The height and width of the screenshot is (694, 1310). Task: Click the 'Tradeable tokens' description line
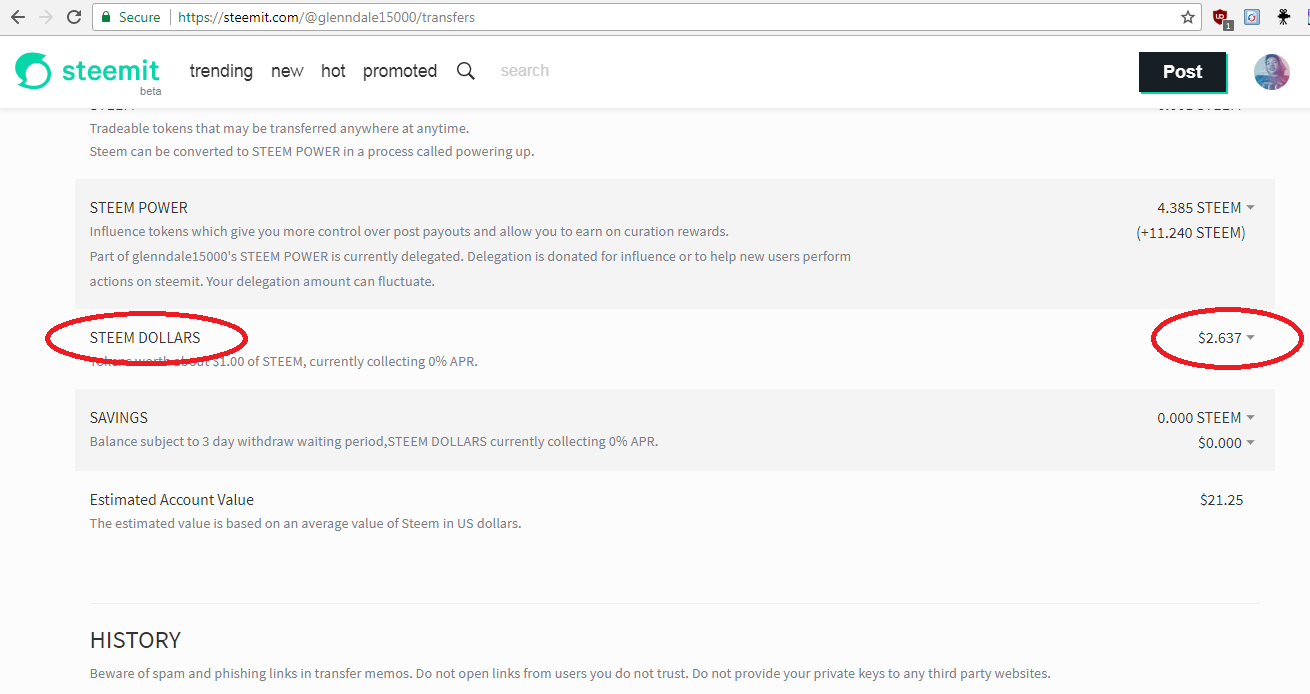click(279, 129)
